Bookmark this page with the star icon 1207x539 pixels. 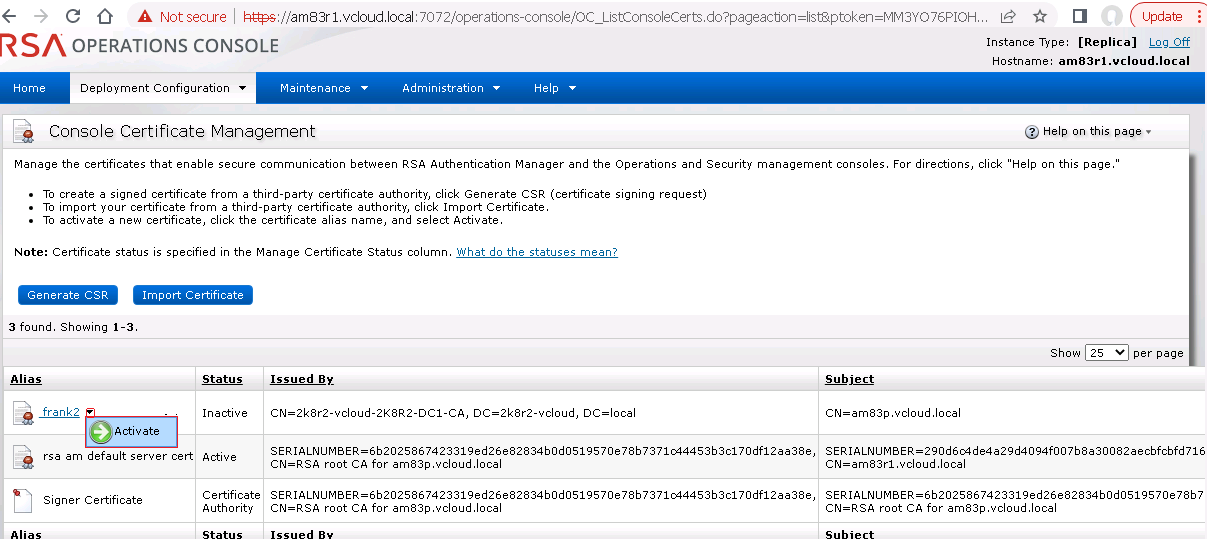1040,16
